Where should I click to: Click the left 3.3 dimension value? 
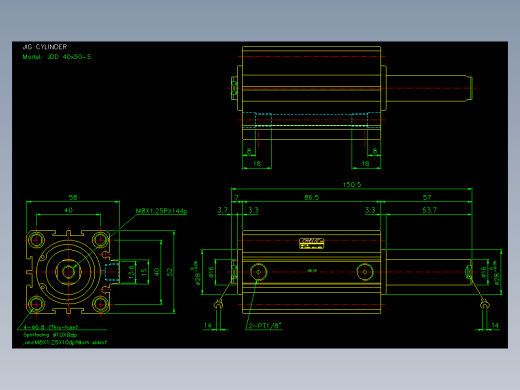253,210
